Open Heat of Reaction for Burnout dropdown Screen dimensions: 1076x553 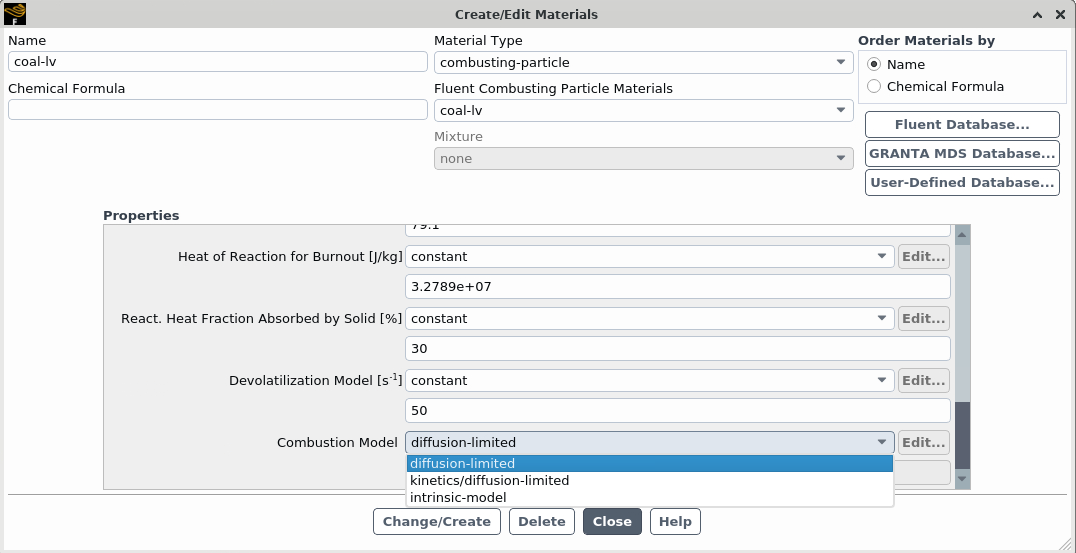click(649, 256)
